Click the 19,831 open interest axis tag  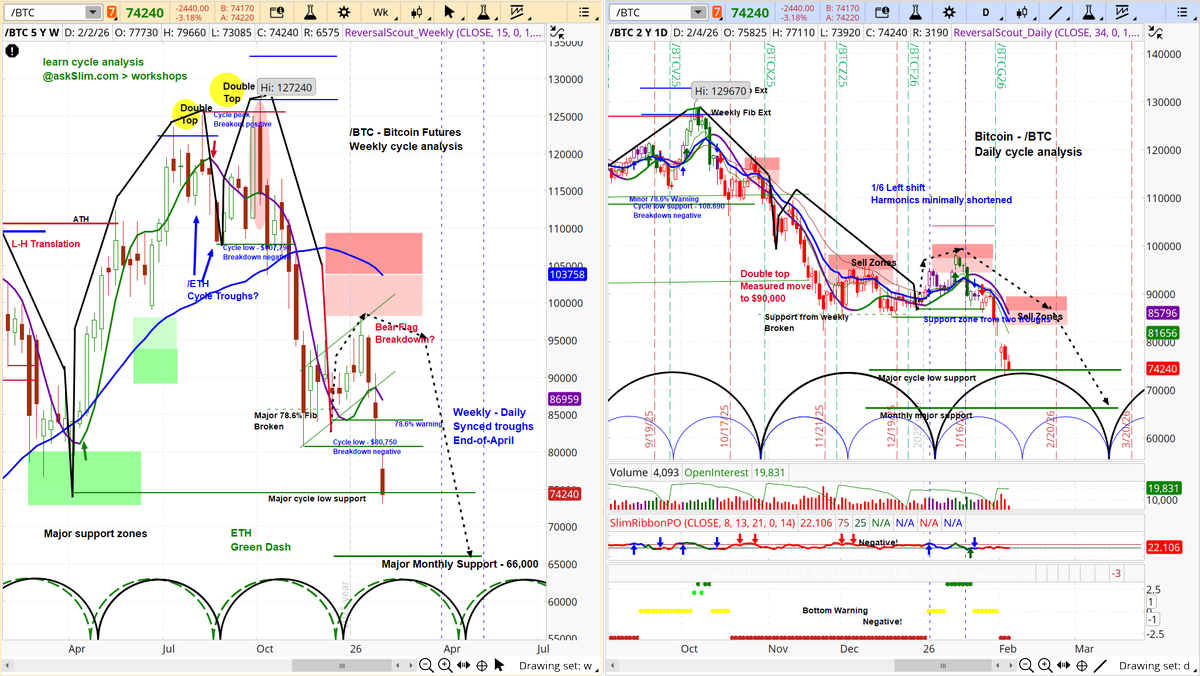(1166, 487)
